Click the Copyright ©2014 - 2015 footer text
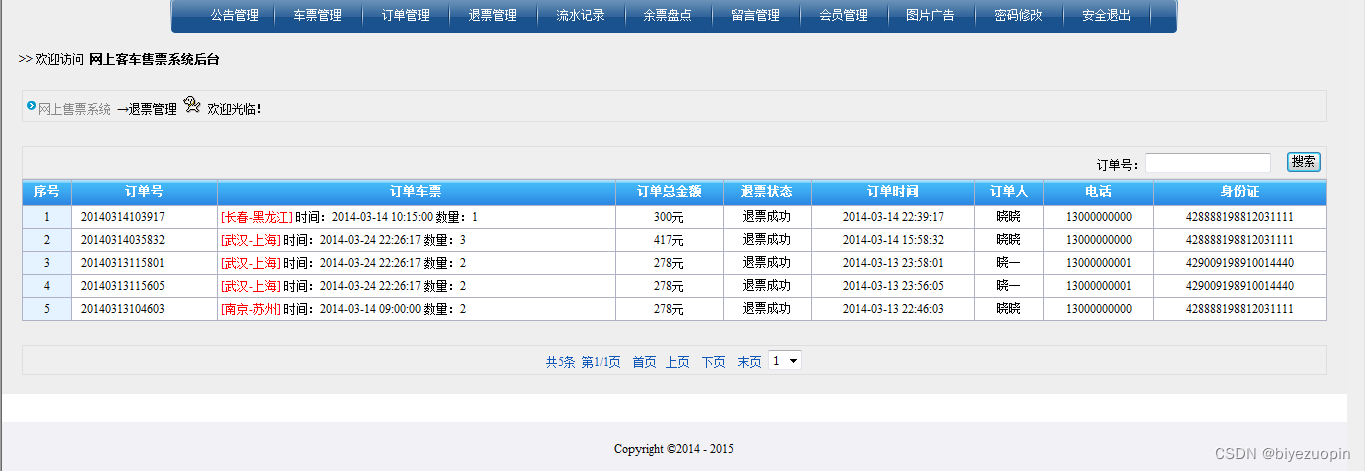Viewport: 1365px width, 471px height. [x=674, y=449]
